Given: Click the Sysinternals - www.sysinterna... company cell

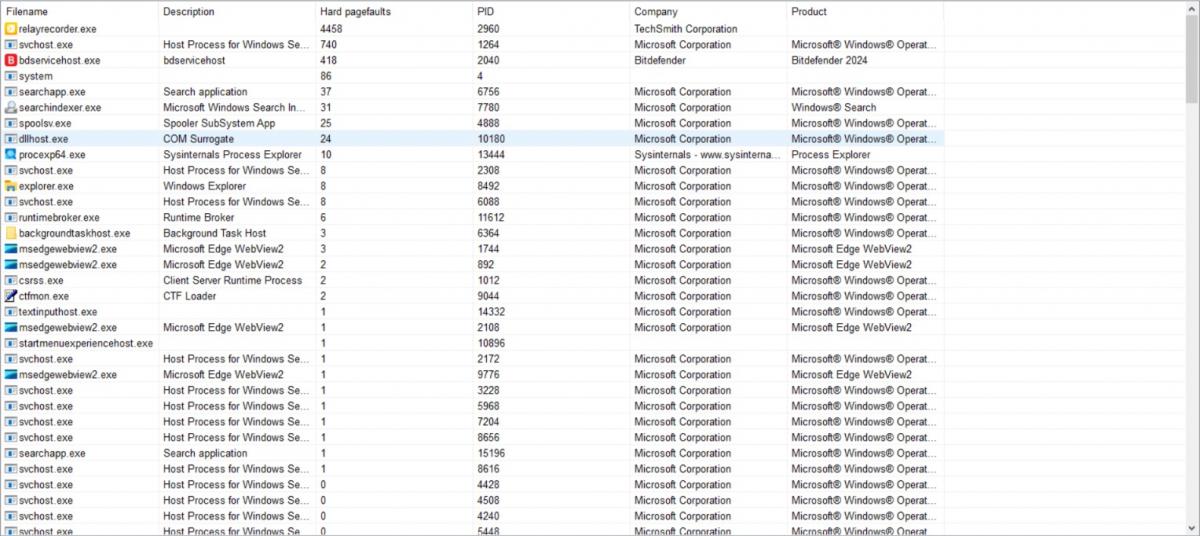Looking at the screenshot, I should pos(708,155).
